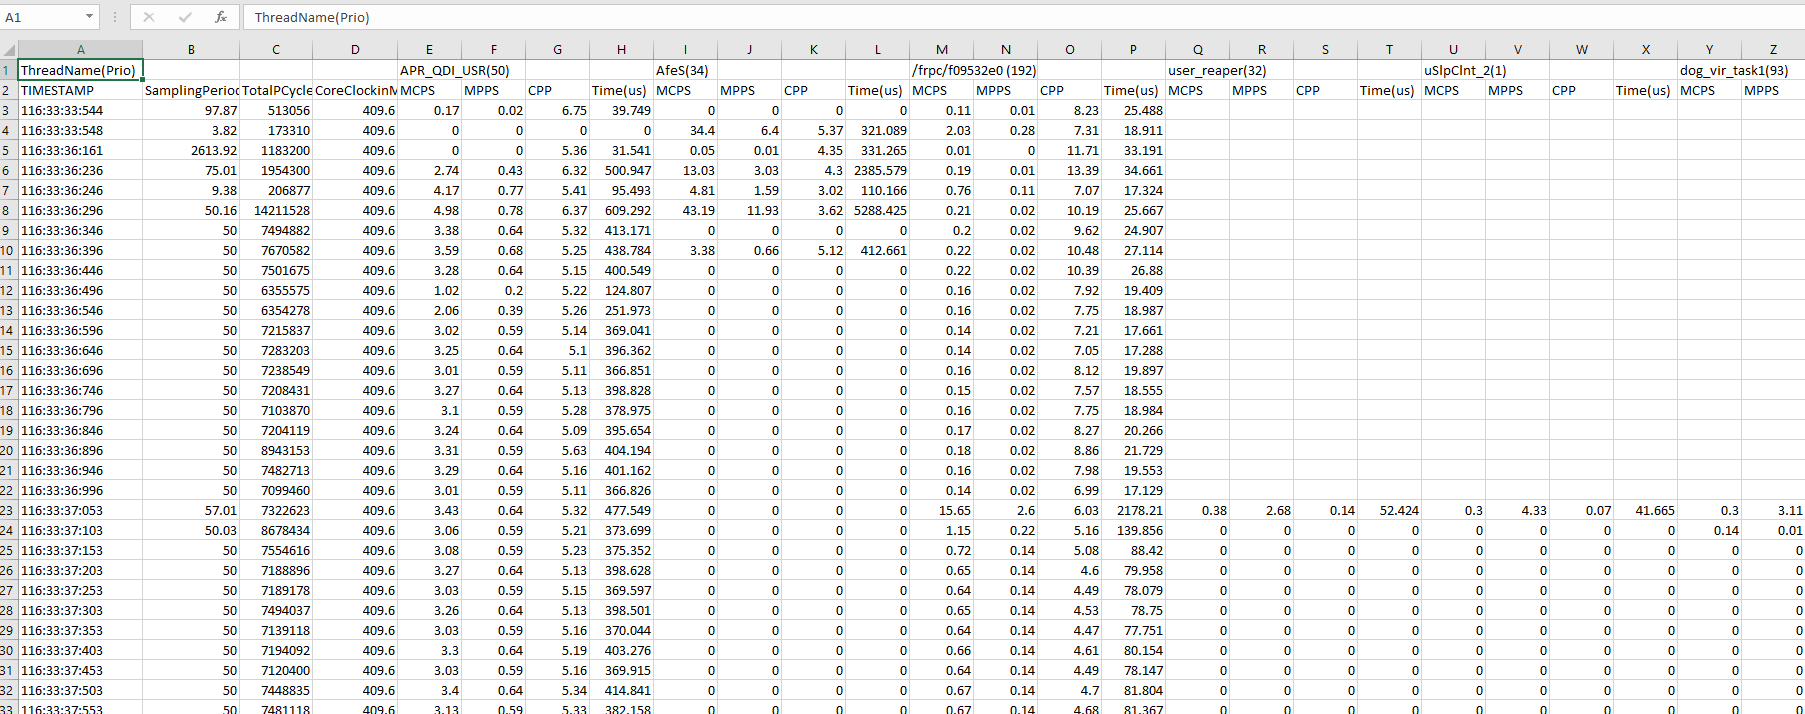Select column I header
Image resolution: width=1805 pixels, height=714 pixels.
pyautogui.click(x=685, y=49)
